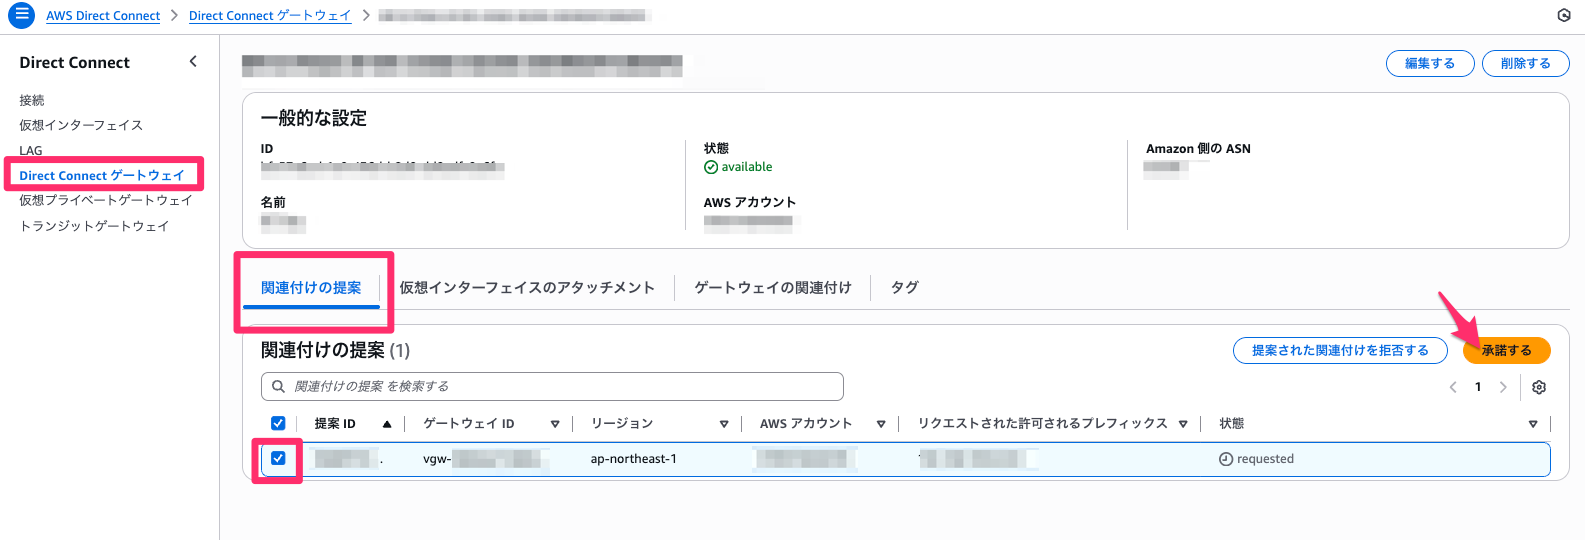Click page number 1 in pagination
This screenshot has width=1585, height=540.
pyautogui.click(x=1478, y=387)
